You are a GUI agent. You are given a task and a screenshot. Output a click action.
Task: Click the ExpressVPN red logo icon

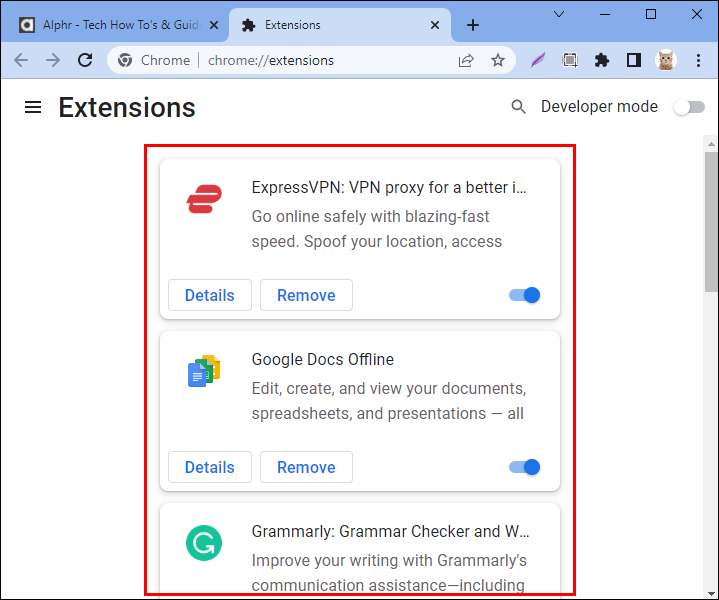(204, 199)
